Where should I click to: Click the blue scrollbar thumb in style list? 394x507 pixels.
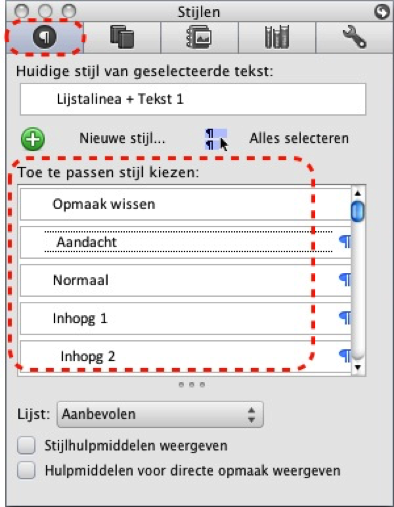[x=358, y=211]
